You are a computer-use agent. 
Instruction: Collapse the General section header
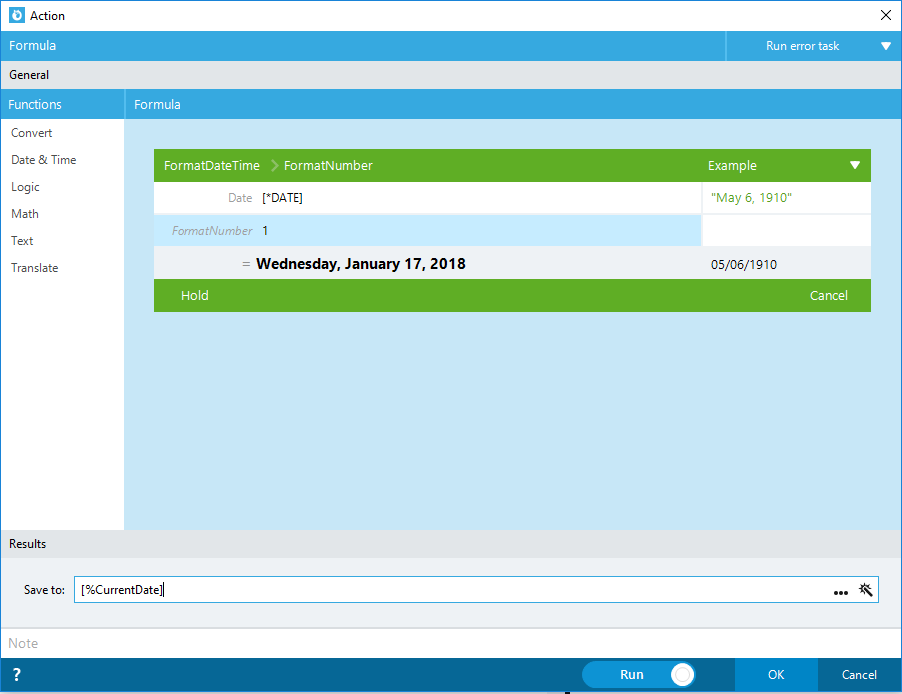coord(451,75)
